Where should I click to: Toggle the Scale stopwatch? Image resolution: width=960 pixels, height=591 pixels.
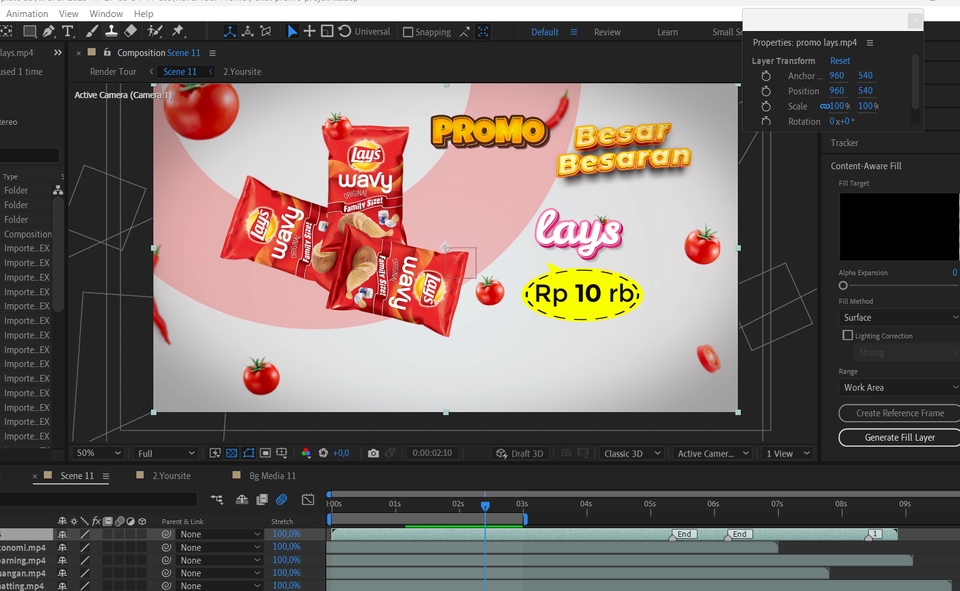[766, 106]
